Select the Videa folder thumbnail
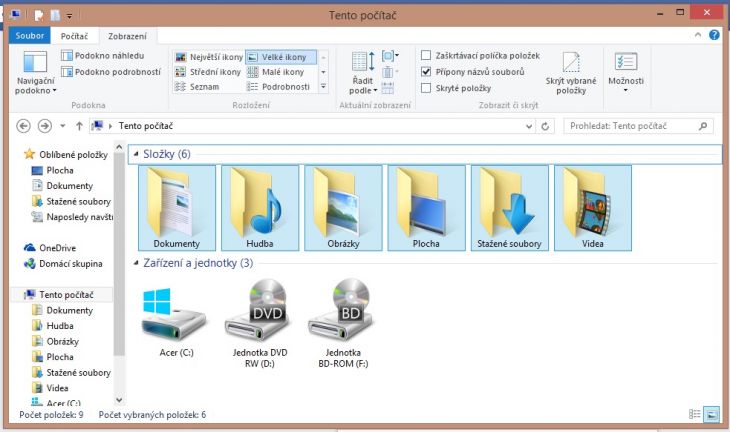Image resolution: width=730 pixels, height=432 pixels. 593,208
